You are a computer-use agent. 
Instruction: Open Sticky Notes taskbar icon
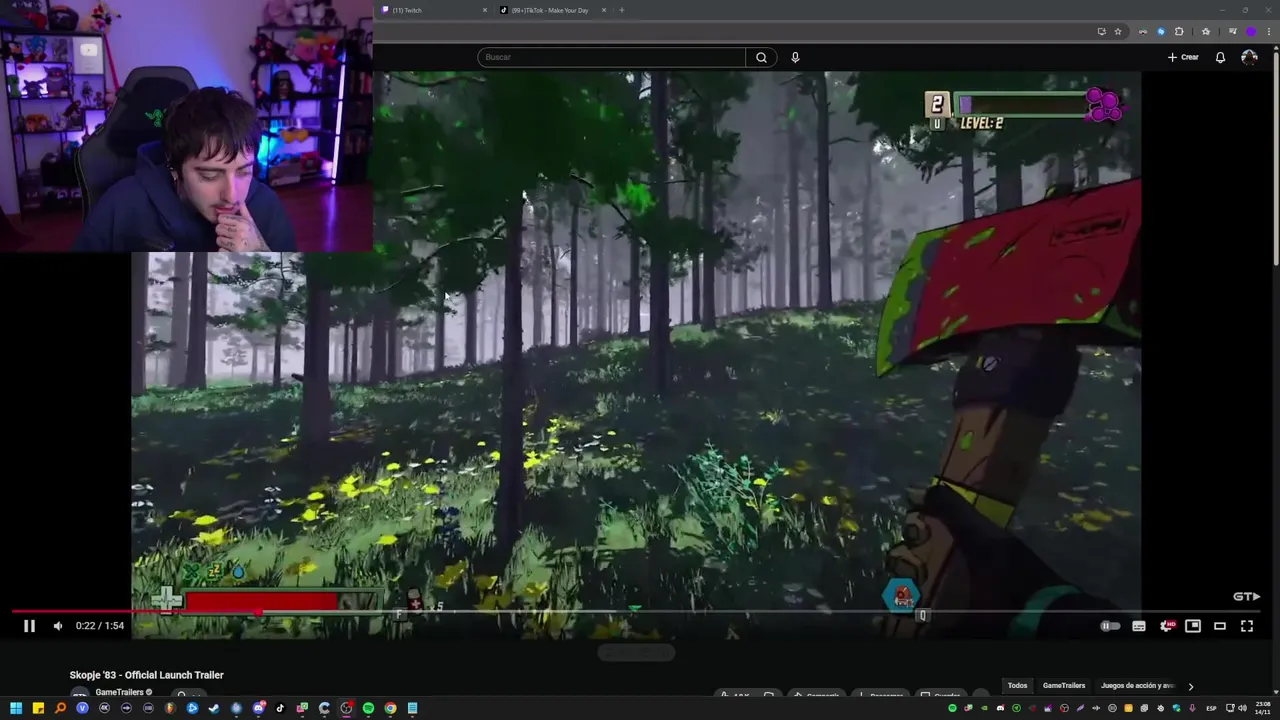coord(38,708)
